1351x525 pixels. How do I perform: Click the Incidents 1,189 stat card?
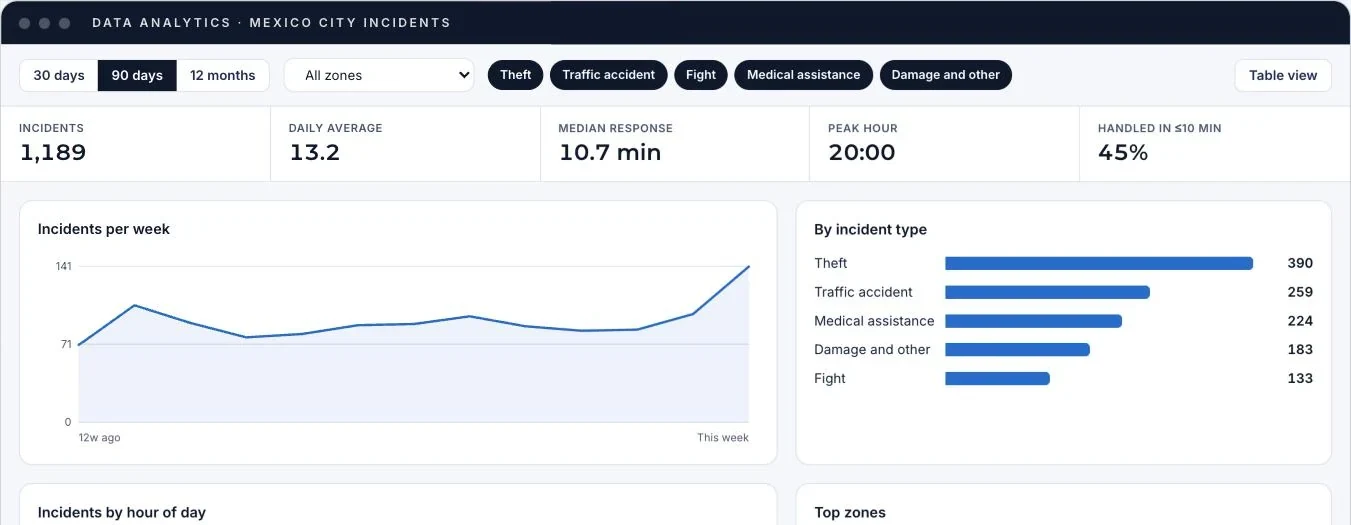pyautogui.click(x=135, y=144)
